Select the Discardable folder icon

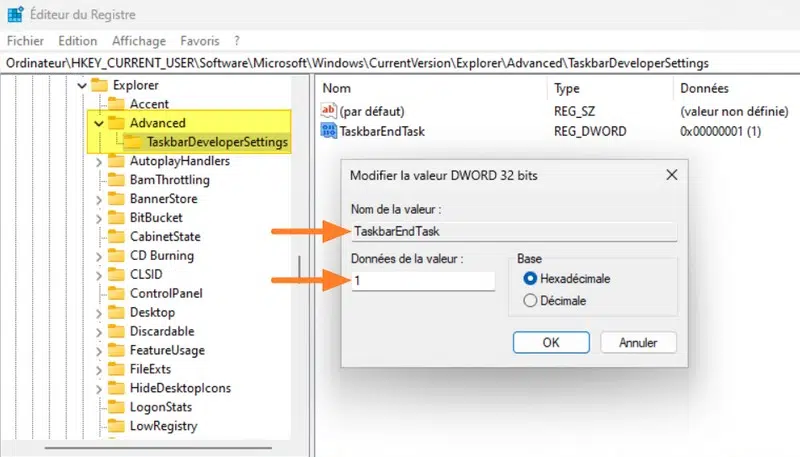tap(116, 331)
